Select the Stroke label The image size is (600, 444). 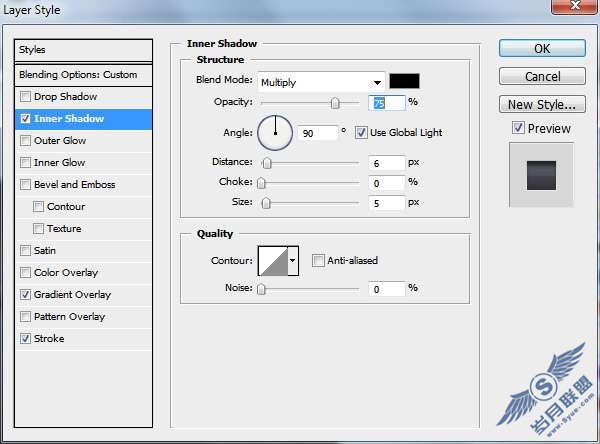(x=49, y=339)
